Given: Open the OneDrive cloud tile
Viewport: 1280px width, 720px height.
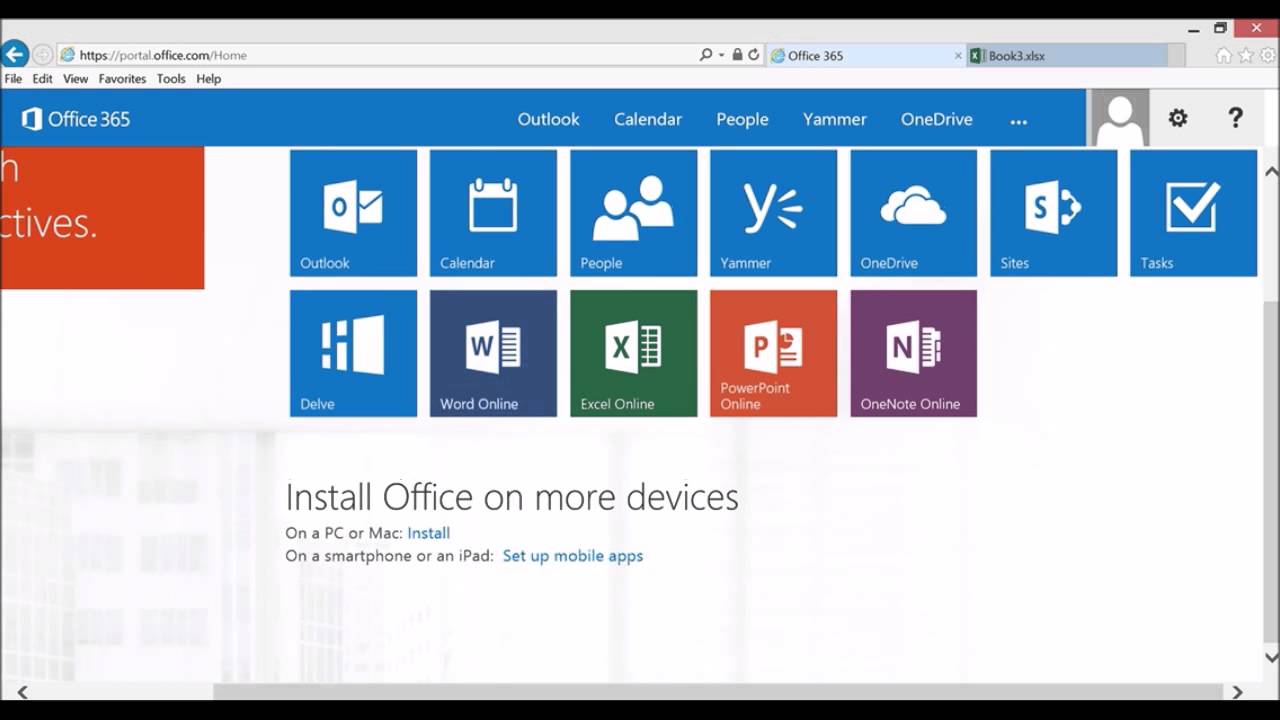Looking at the screenshot, I should click(x=913, y=213).
